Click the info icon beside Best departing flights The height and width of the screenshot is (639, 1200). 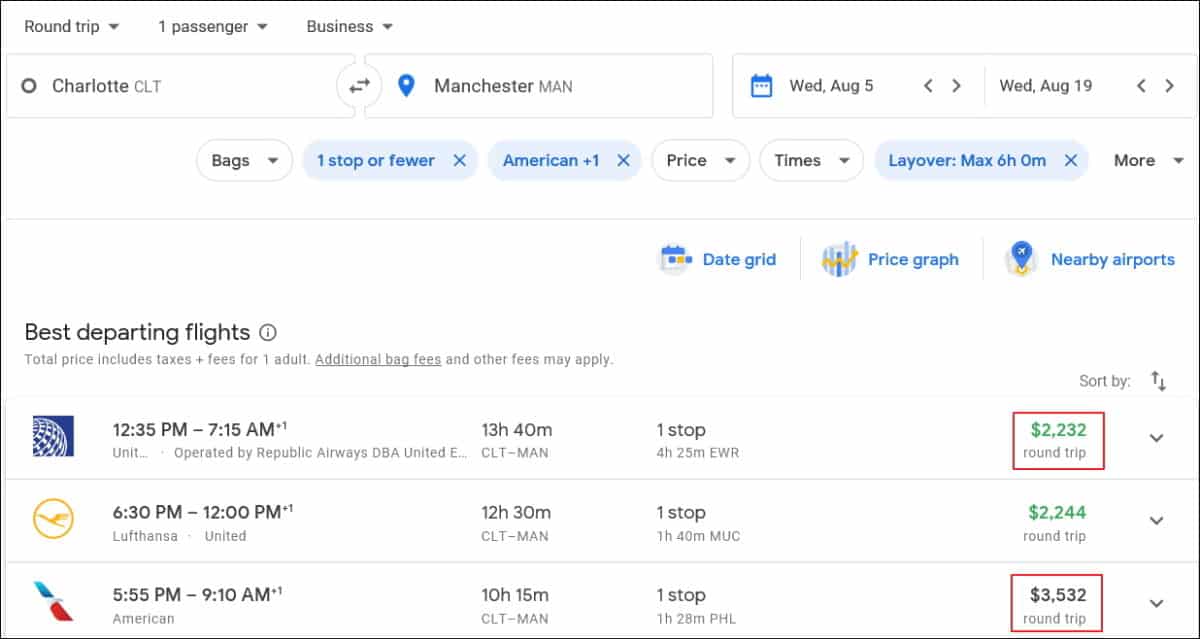point(268,332)
